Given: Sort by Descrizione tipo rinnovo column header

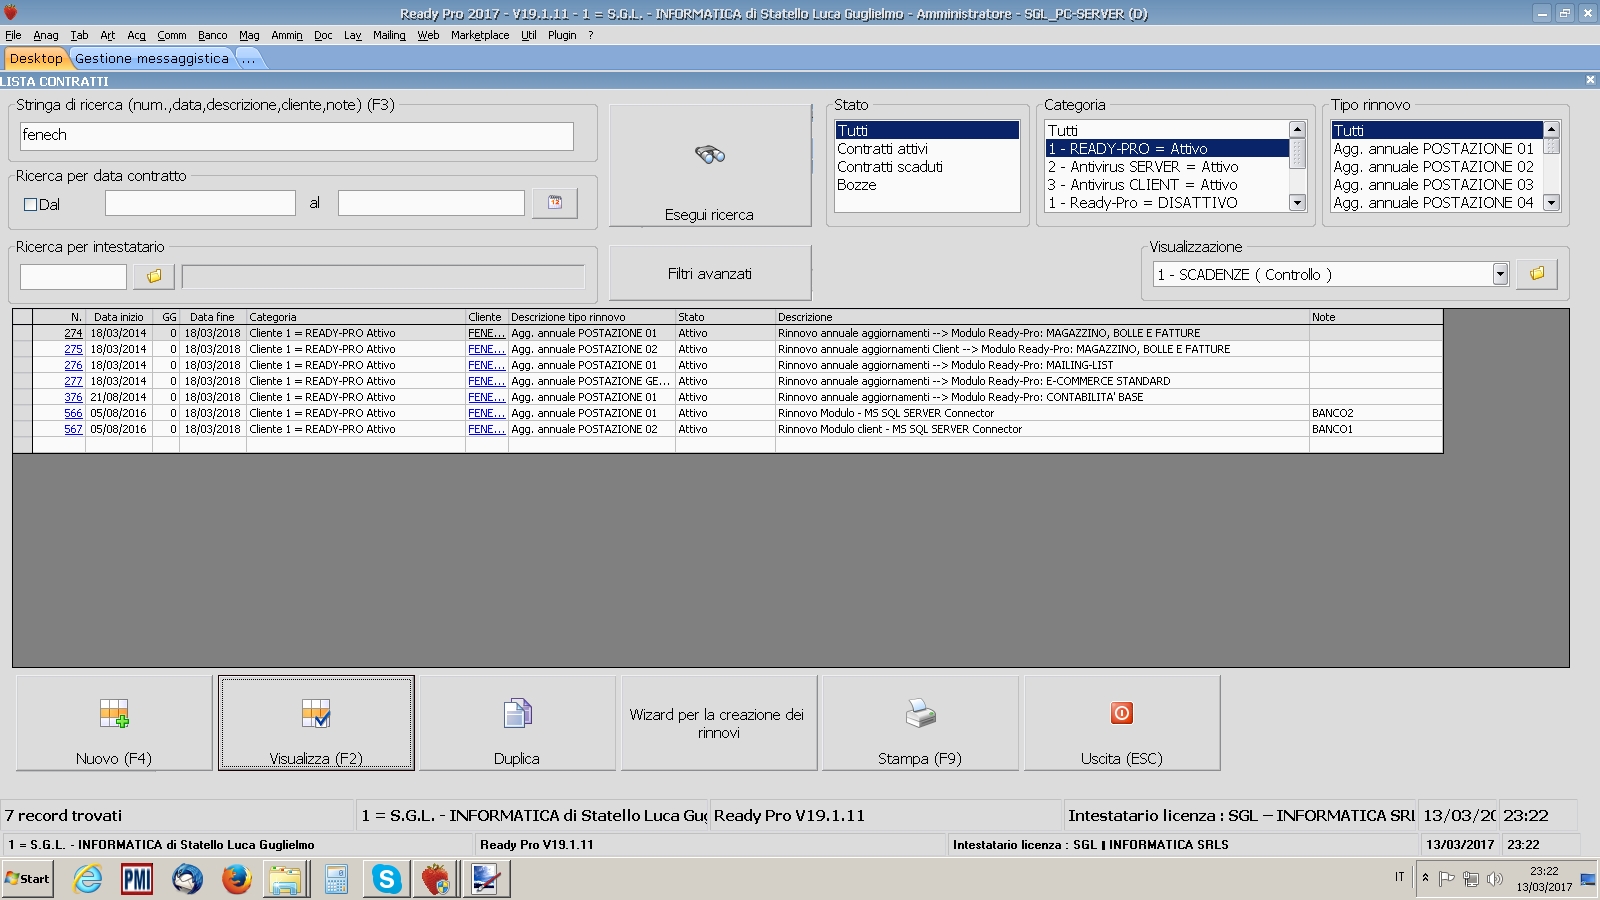Looking at the screenshot, I should (x=591, y=317).
